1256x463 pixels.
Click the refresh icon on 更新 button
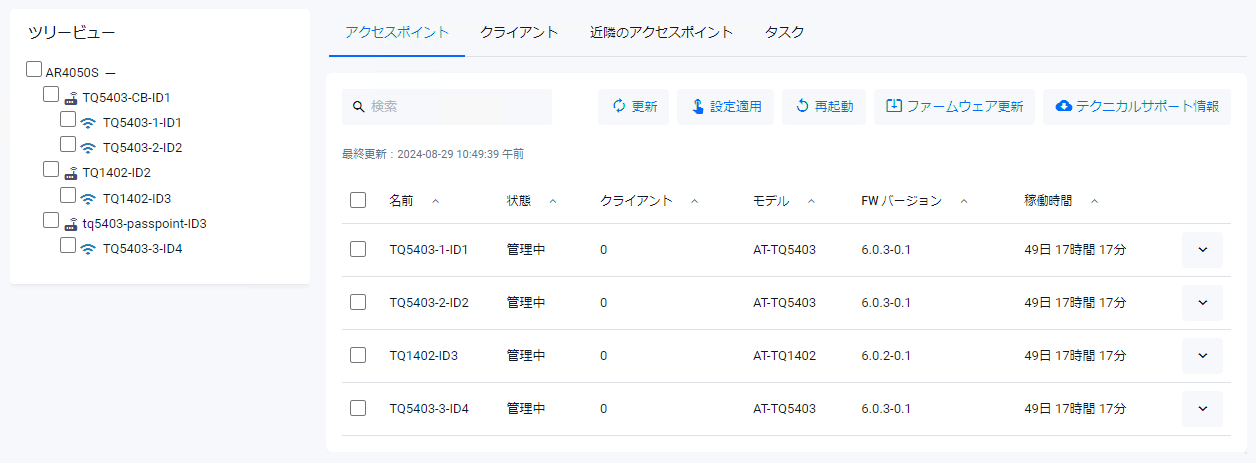[618, 107]
